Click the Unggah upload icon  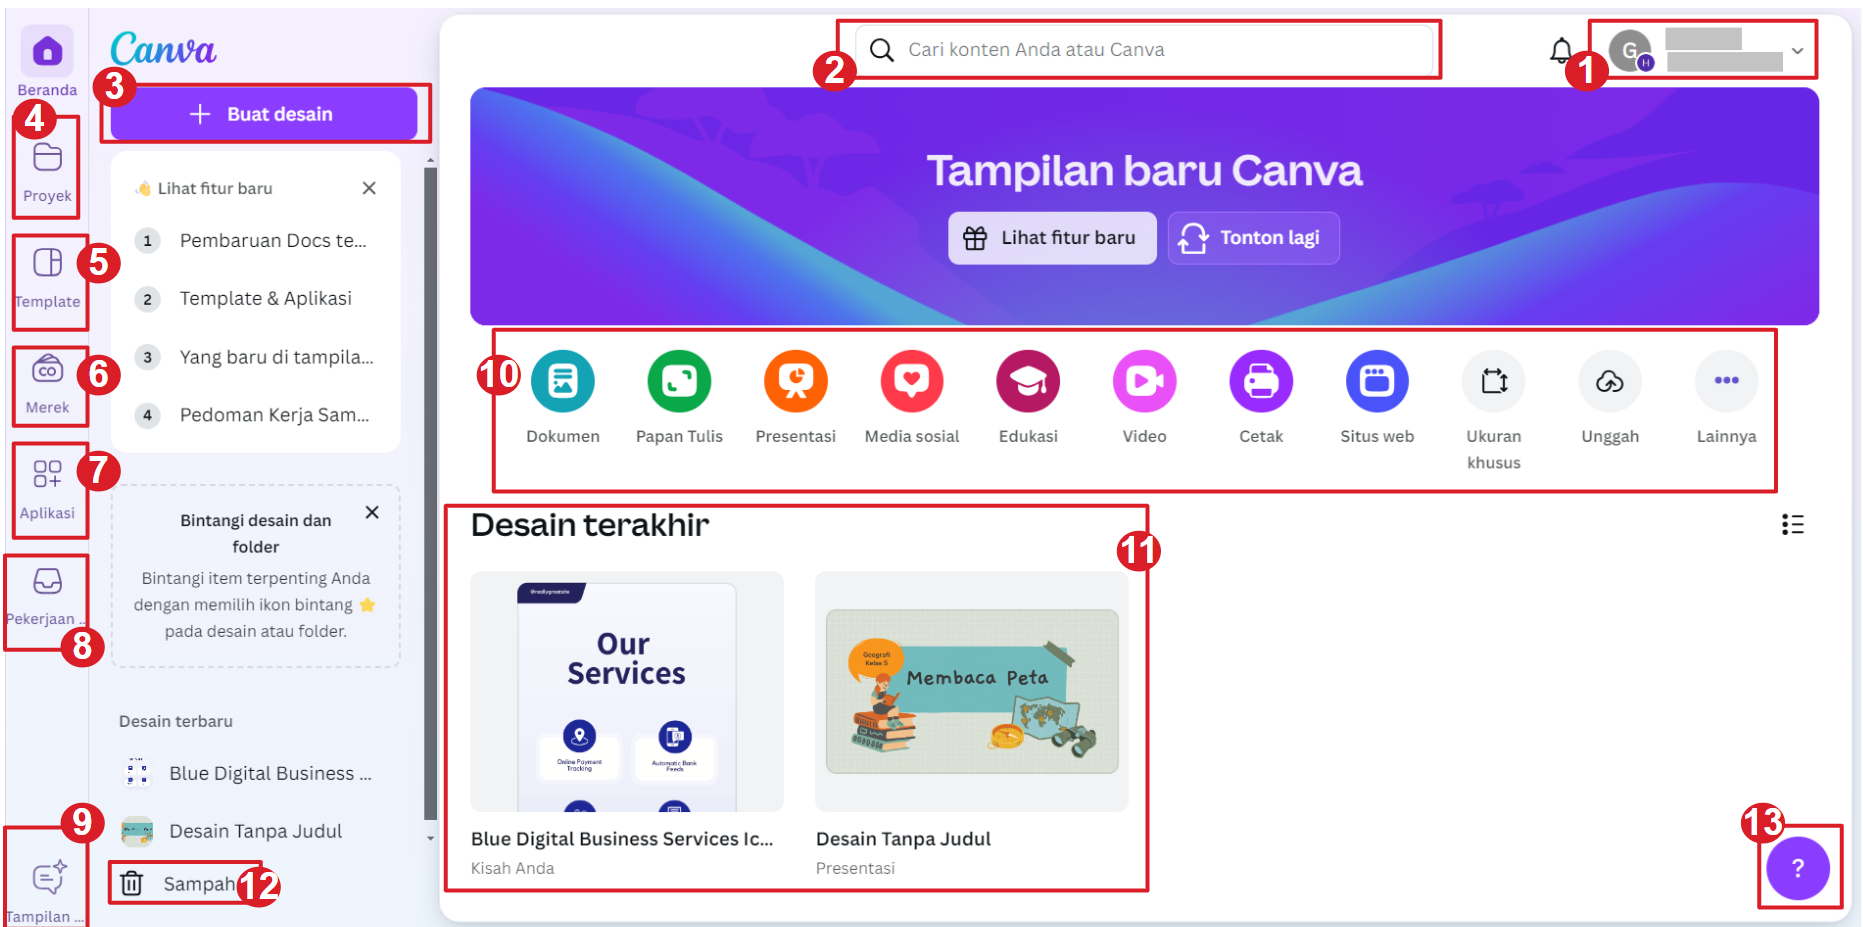(1610, 381)
